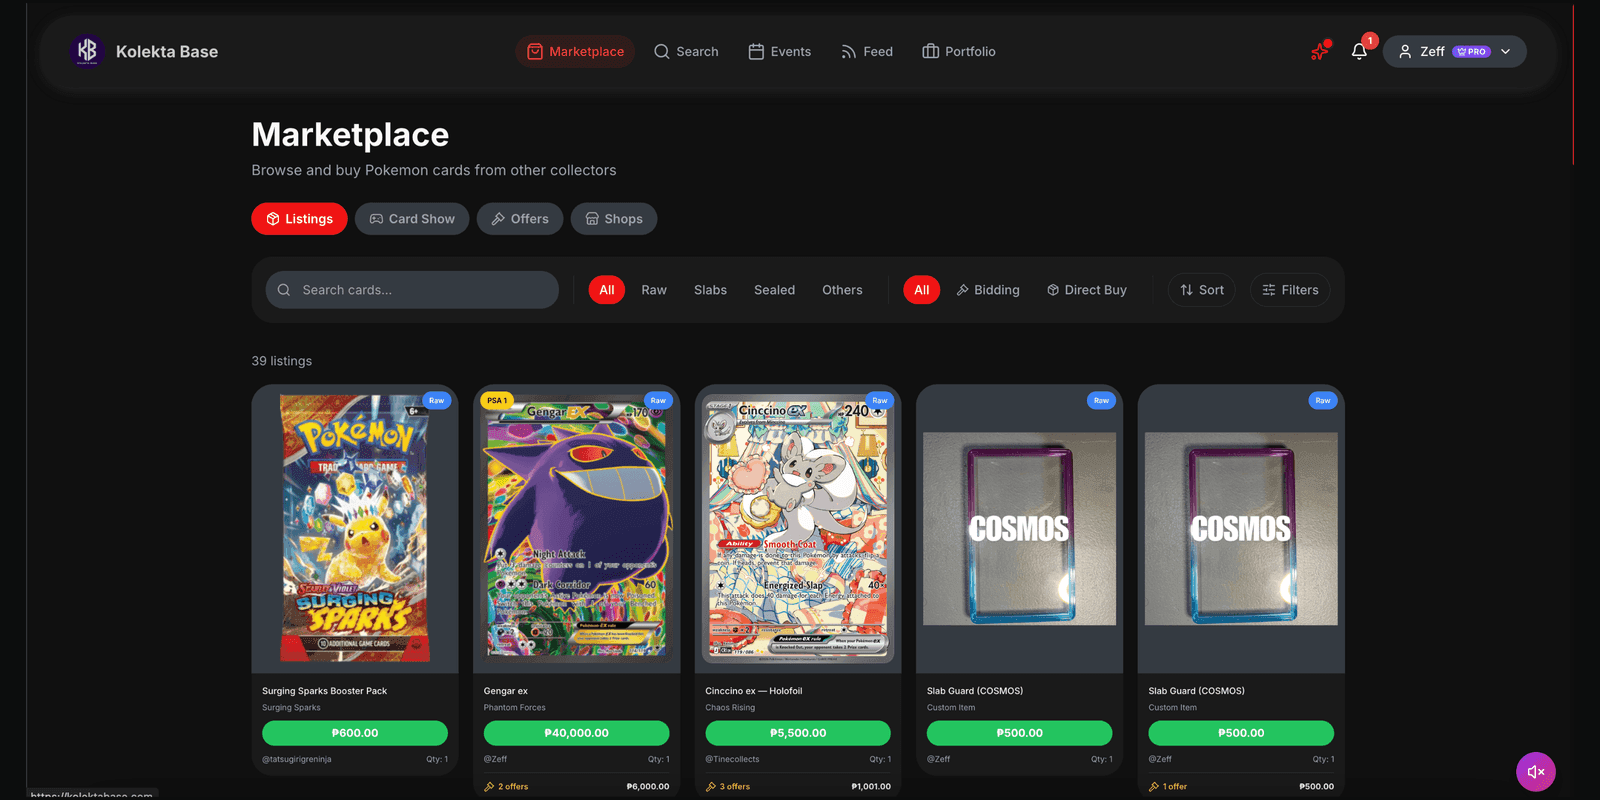Open the Surging Sparks Booster Pack image
Screen dimensions: 1600x800
tap(355, 529)
